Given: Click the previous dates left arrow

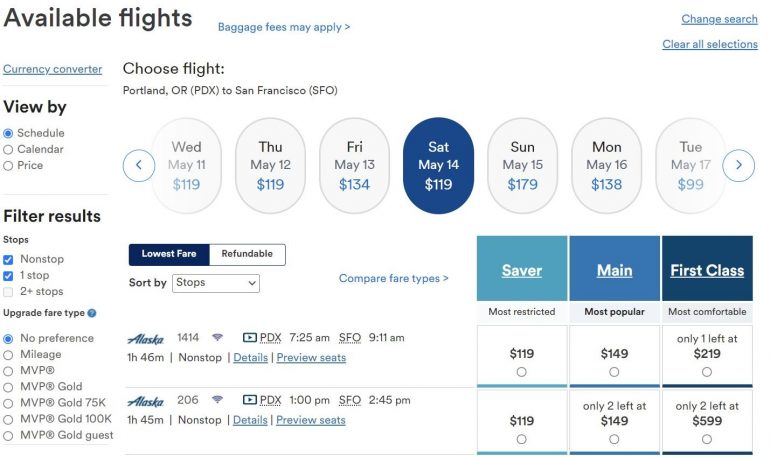Looking at the screenshot, I should pos(139,165).
